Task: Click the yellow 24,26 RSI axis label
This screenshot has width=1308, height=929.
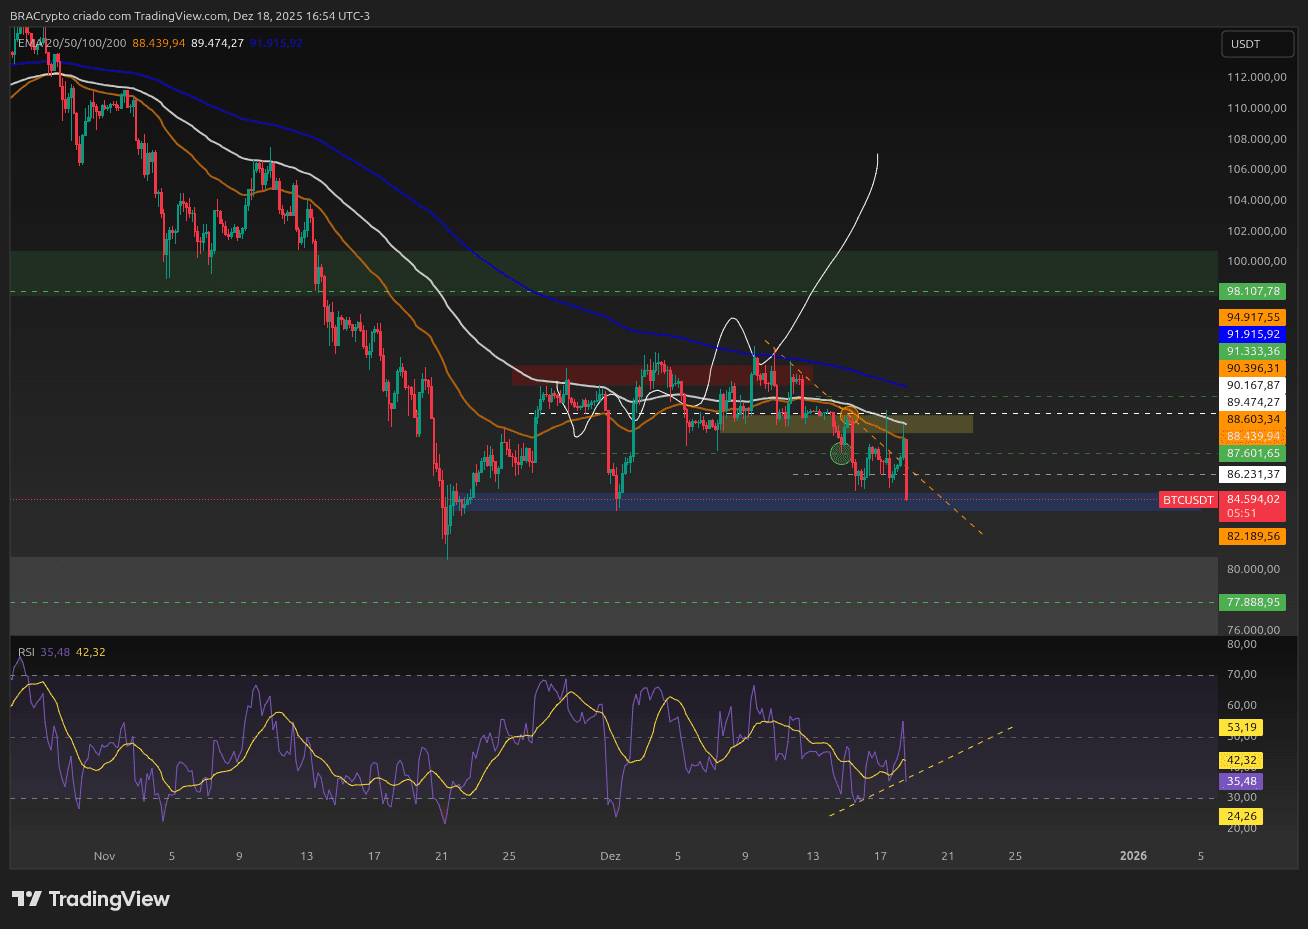Action: 1240,816
